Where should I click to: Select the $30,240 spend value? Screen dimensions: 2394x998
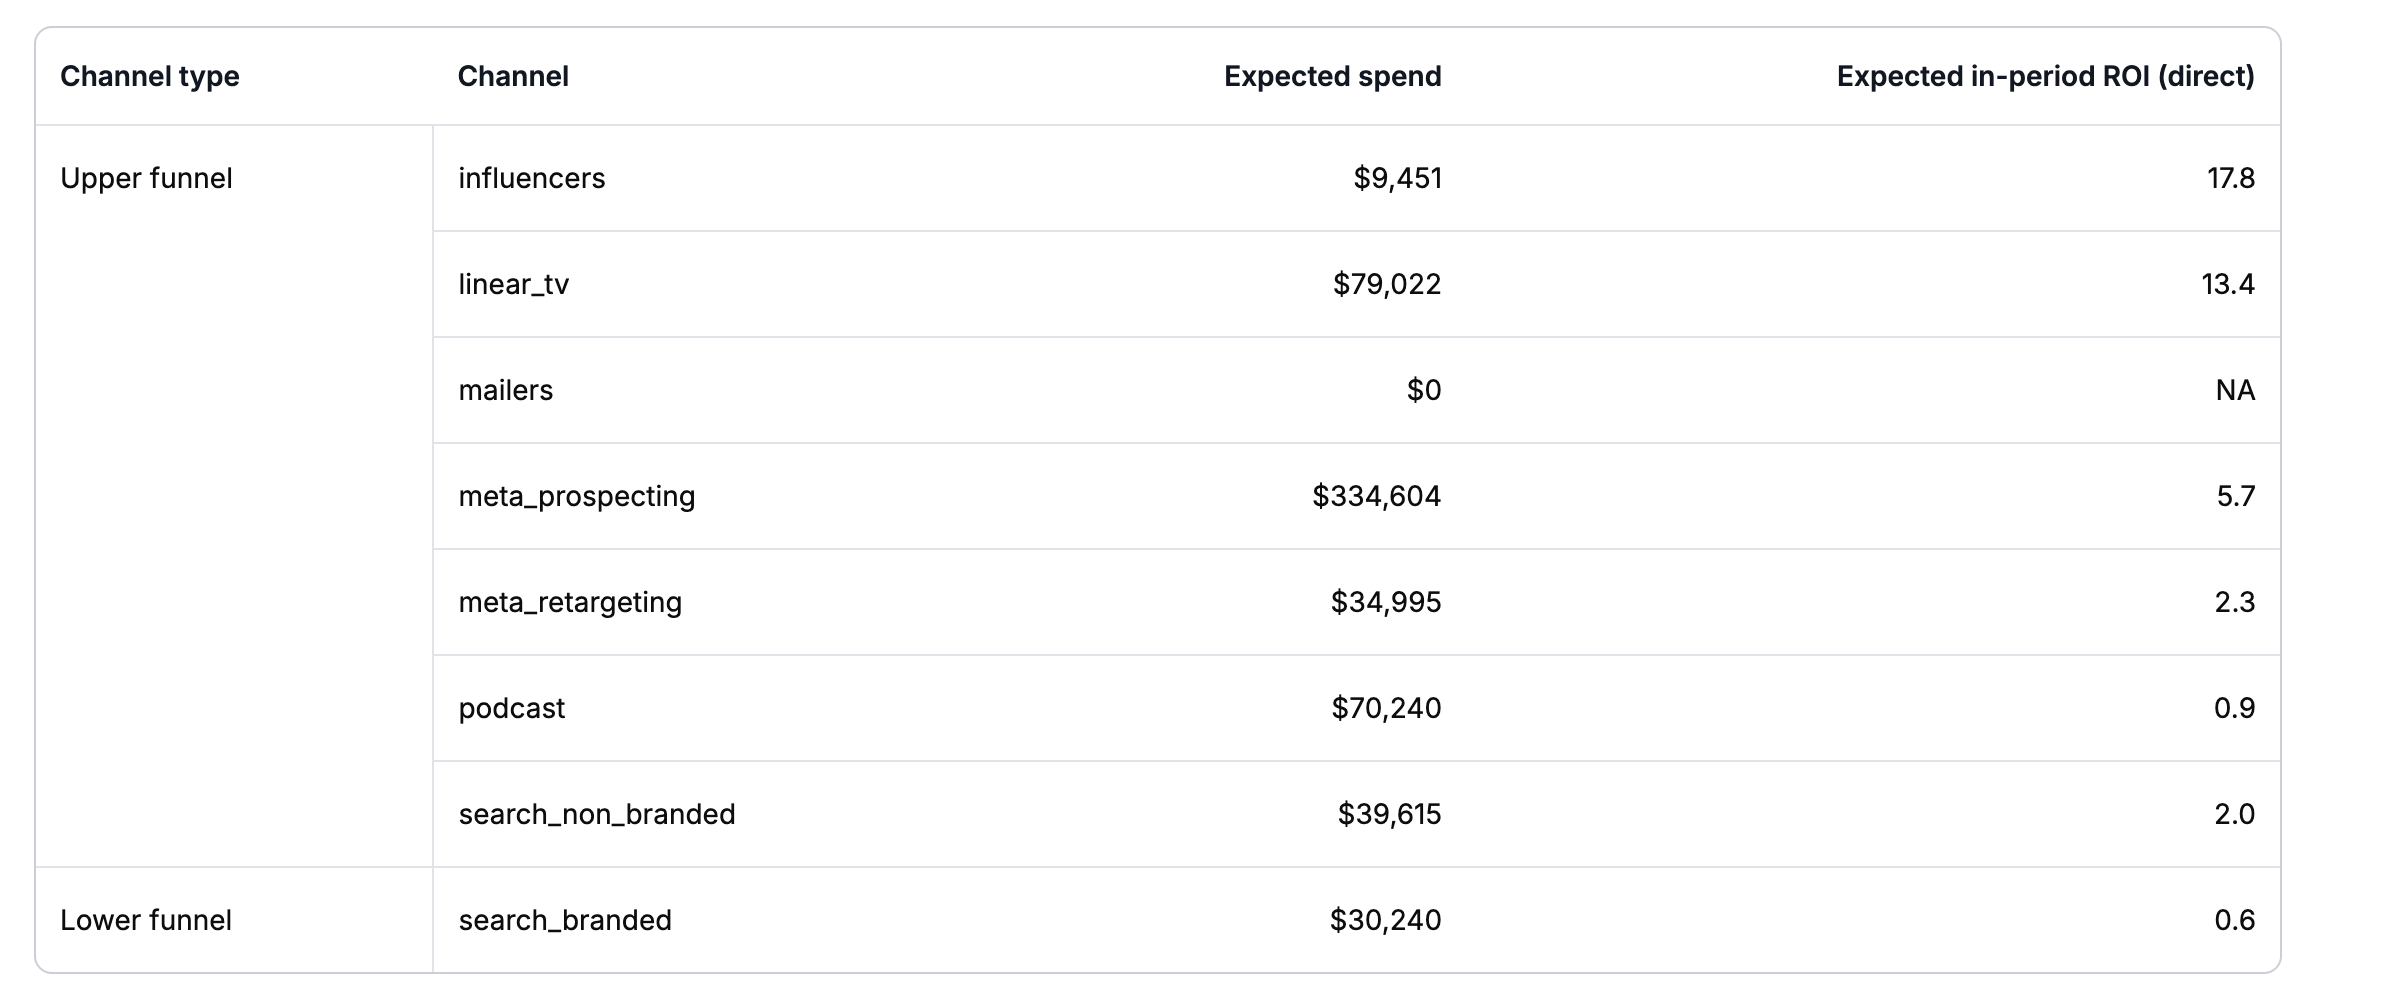click(1385, 920)
